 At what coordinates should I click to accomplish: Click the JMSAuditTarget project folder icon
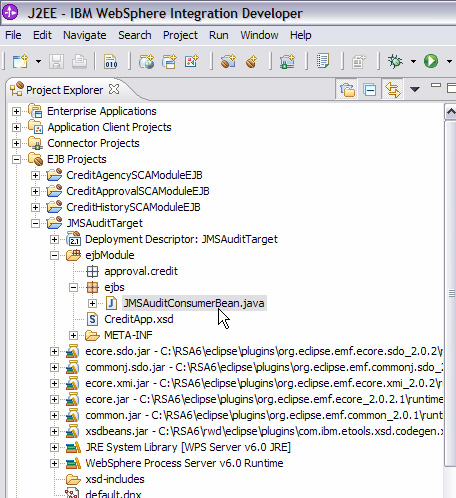point(54,223)
